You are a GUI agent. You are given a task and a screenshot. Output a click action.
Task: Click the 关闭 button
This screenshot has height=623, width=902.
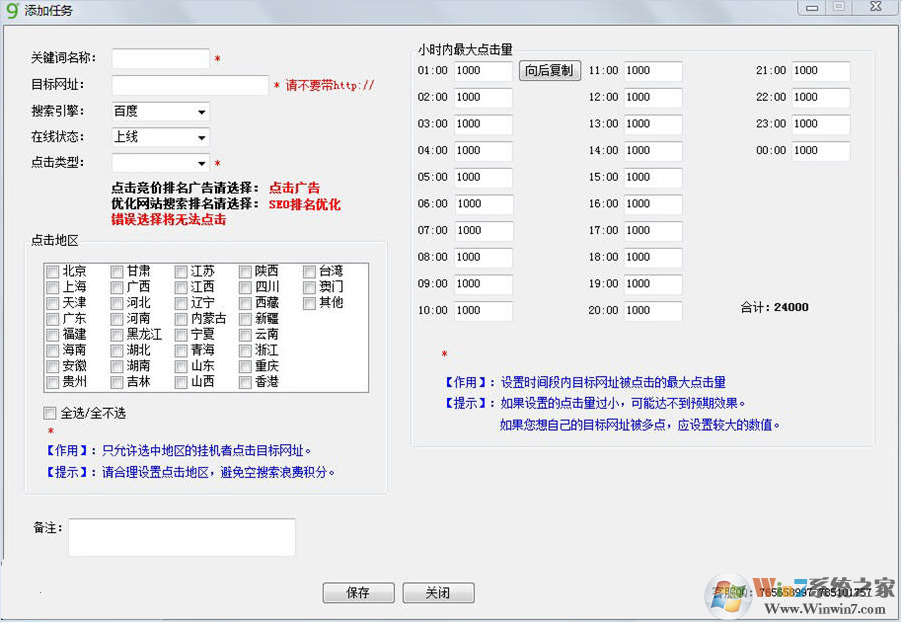(438, 592)
